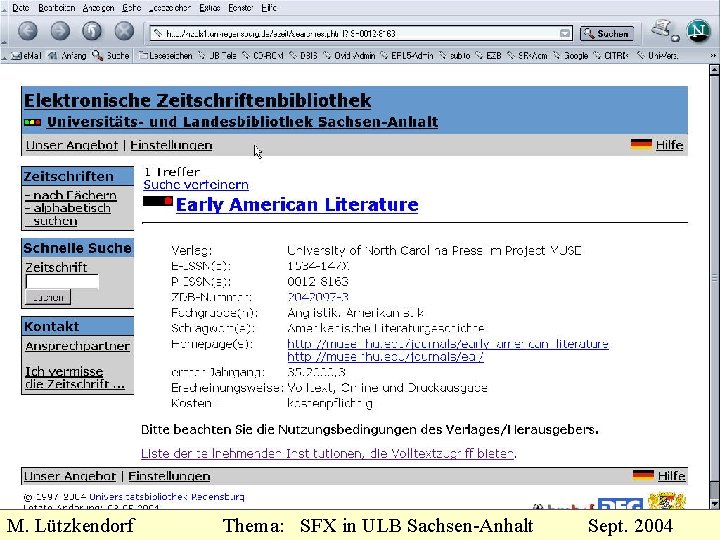Open the Gehe menu
This screenshot has height=540, width=720.
(x=131, y=8)
